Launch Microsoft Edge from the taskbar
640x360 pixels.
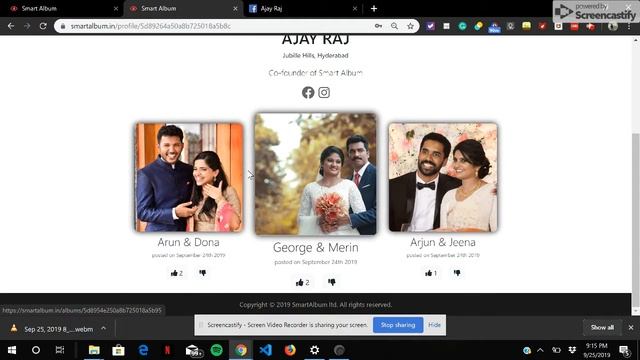point(143,350)
